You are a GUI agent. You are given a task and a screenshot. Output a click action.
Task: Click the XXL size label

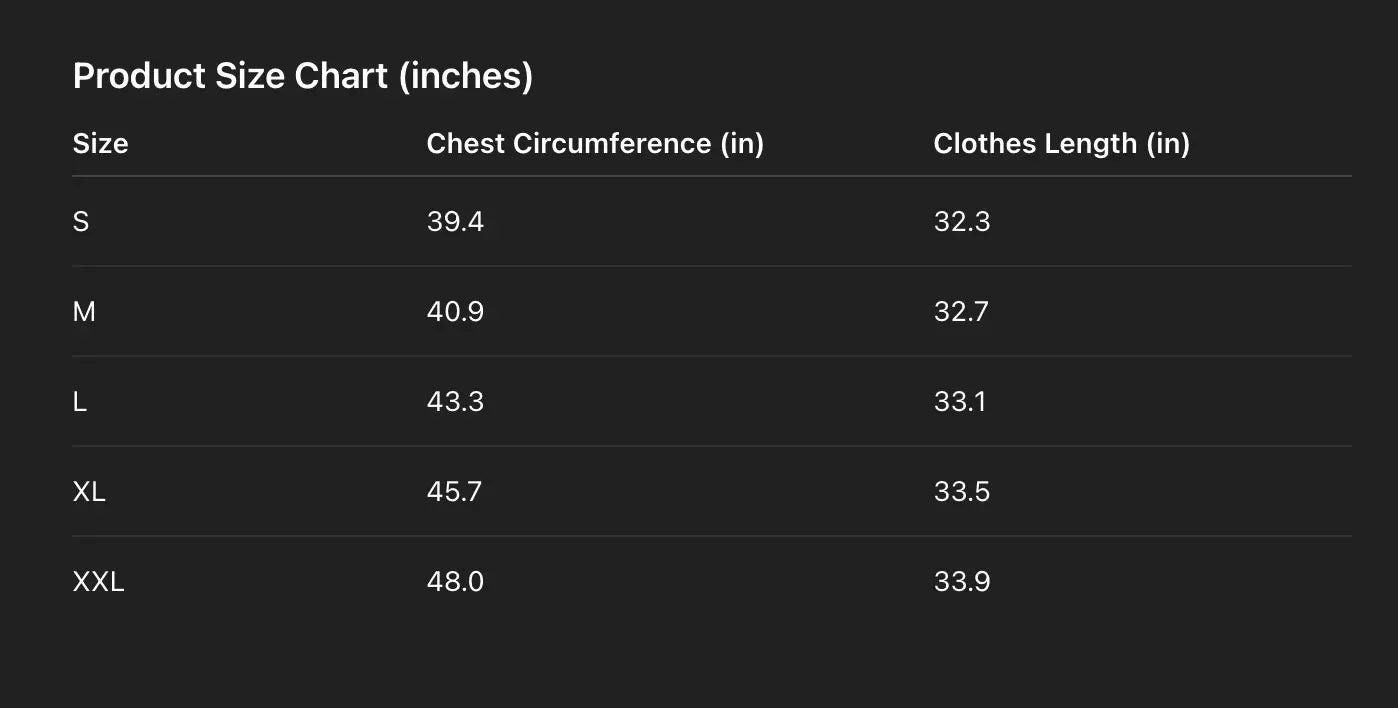[x=98, y=581]
